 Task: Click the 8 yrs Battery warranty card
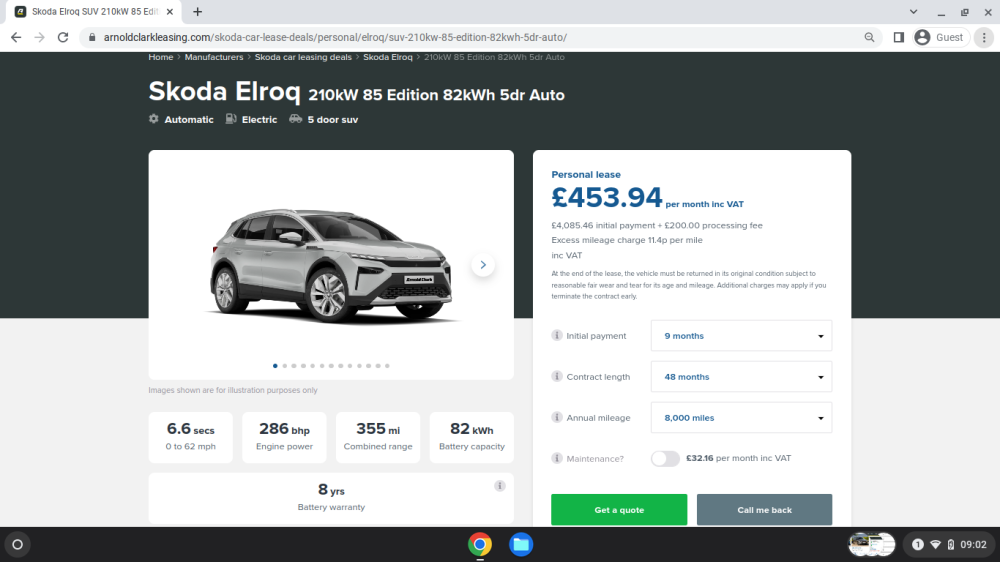point(331,498)
